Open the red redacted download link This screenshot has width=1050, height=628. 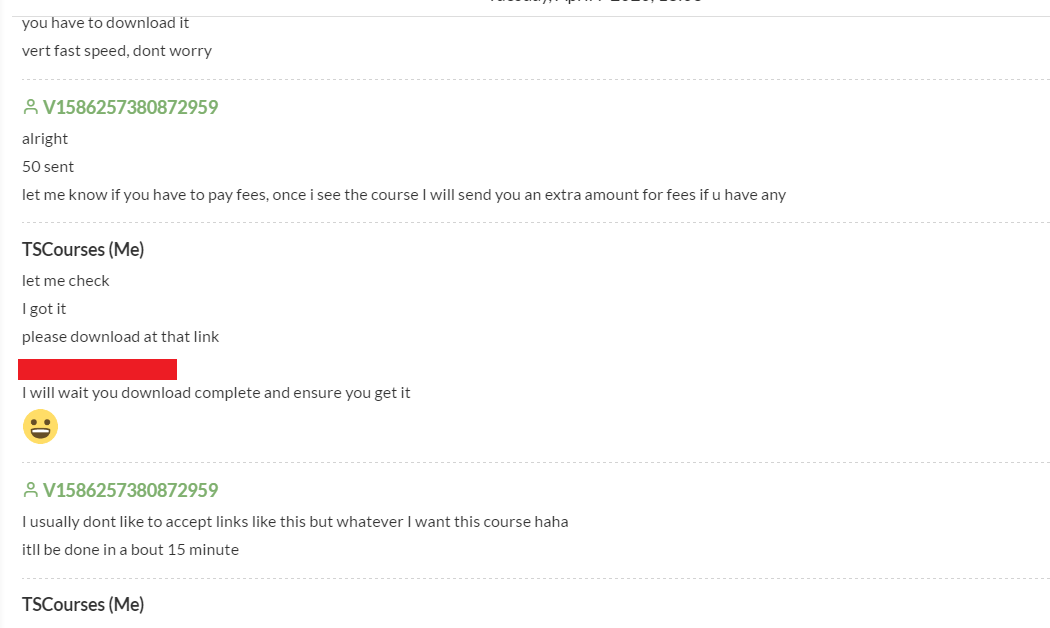[x=97, y=369]
